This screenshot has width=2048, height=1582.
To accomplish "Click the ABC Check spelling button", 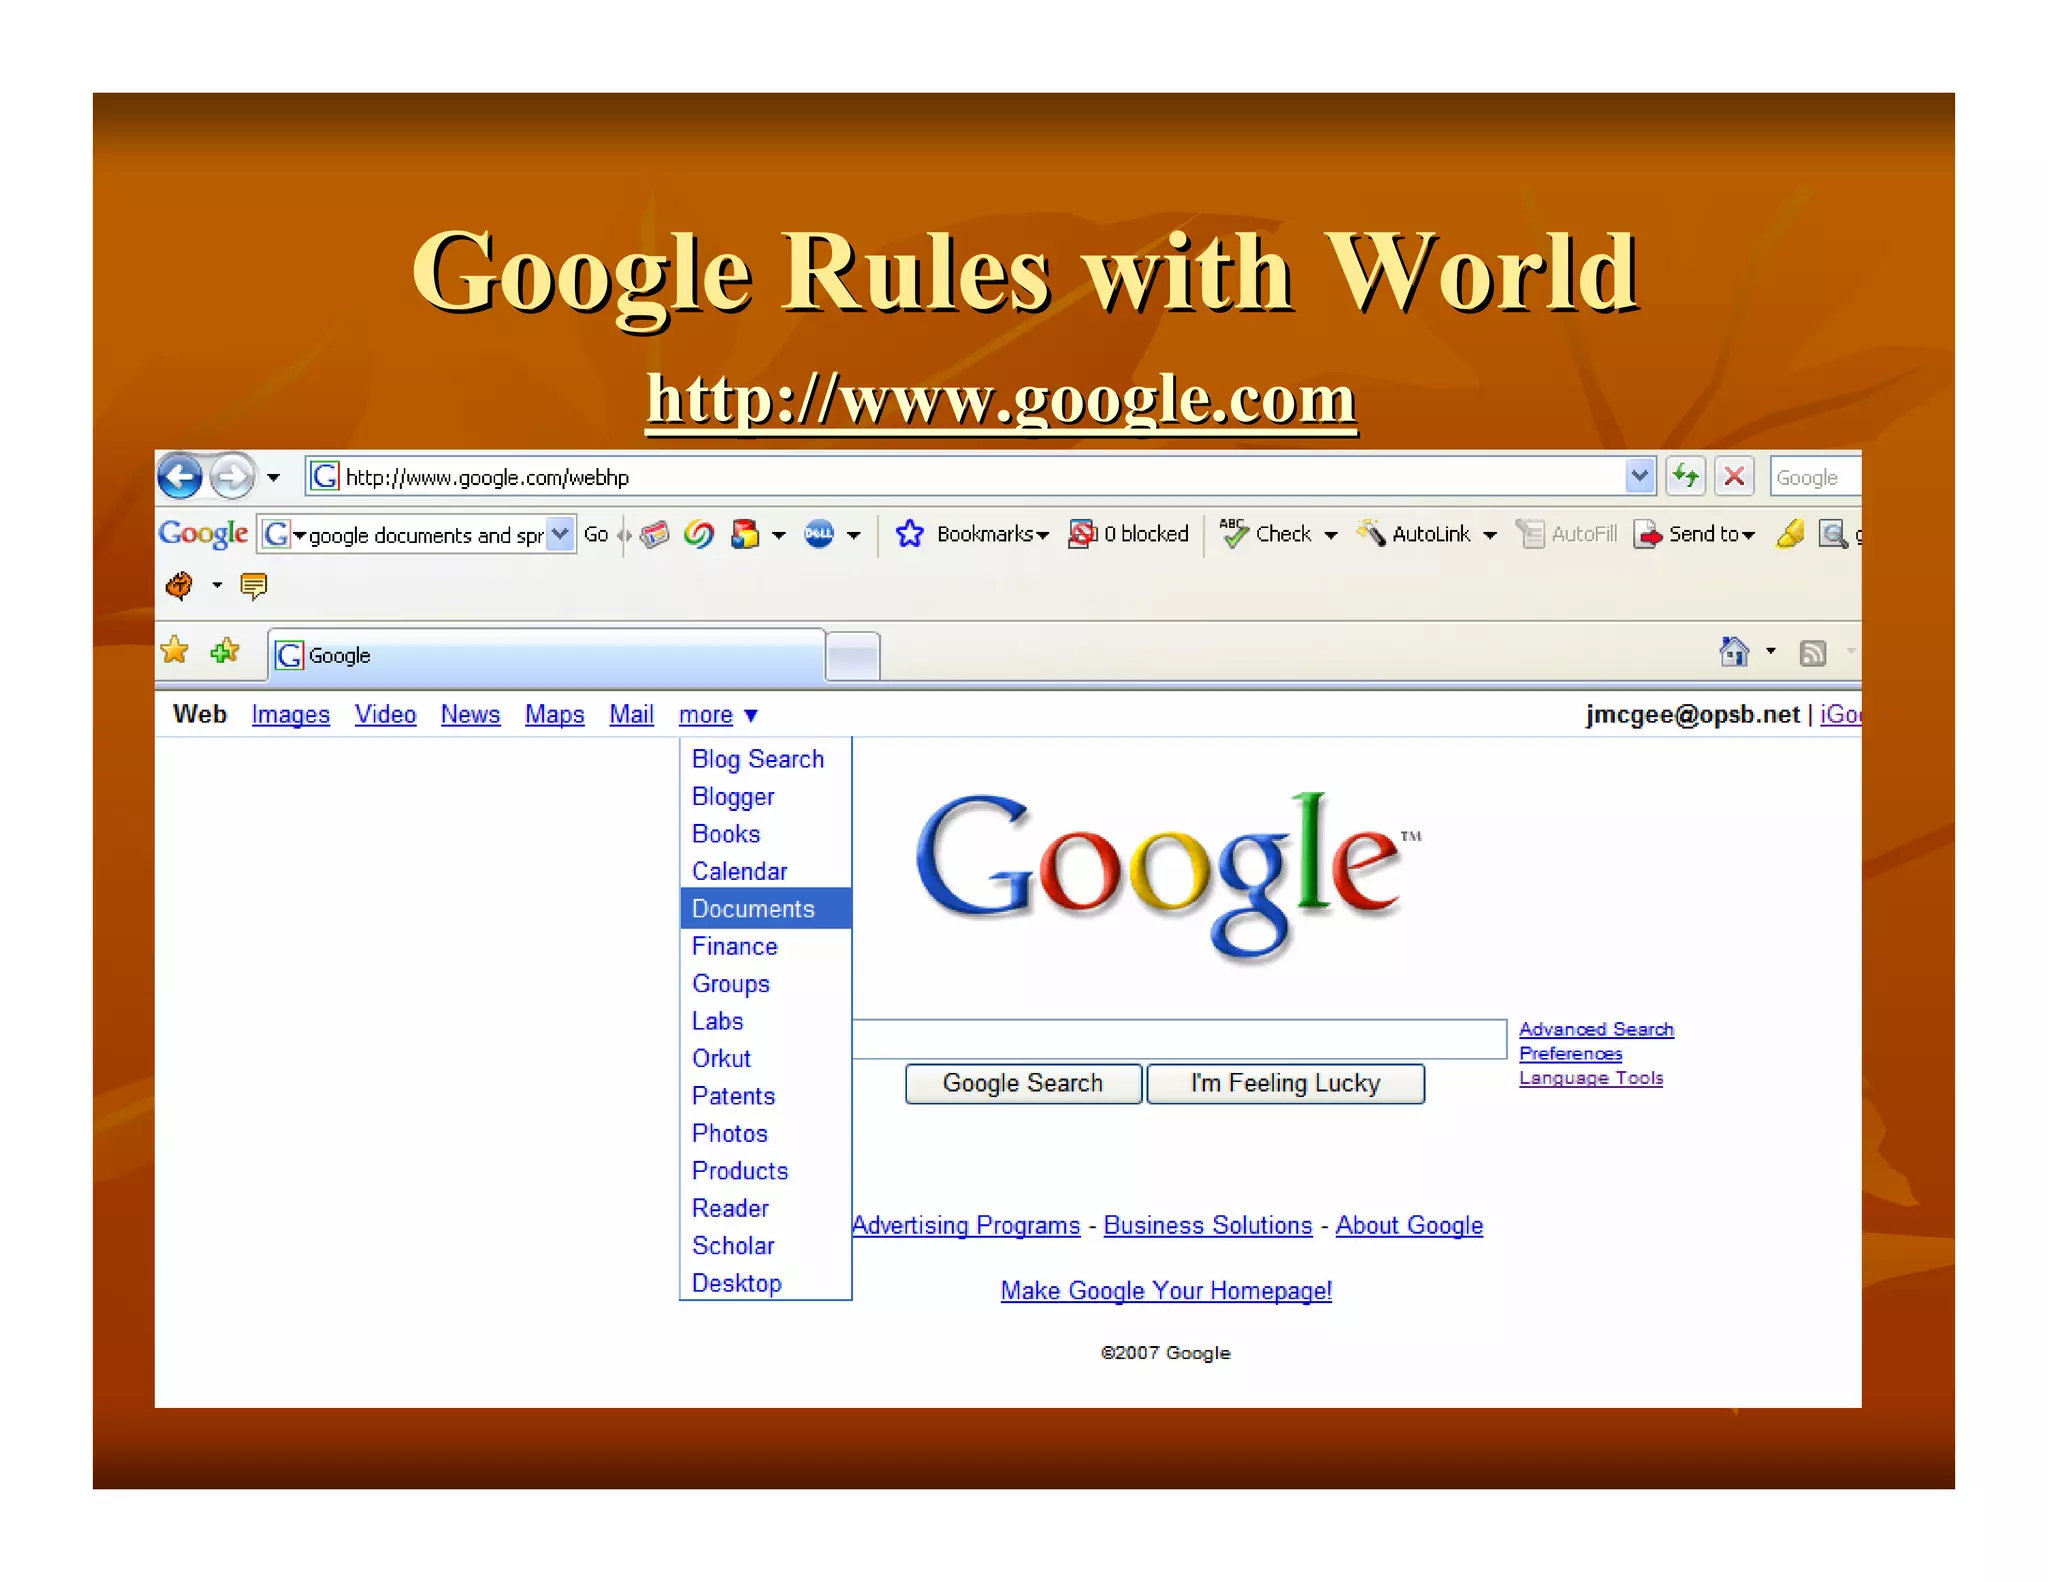I will 1265,534.
